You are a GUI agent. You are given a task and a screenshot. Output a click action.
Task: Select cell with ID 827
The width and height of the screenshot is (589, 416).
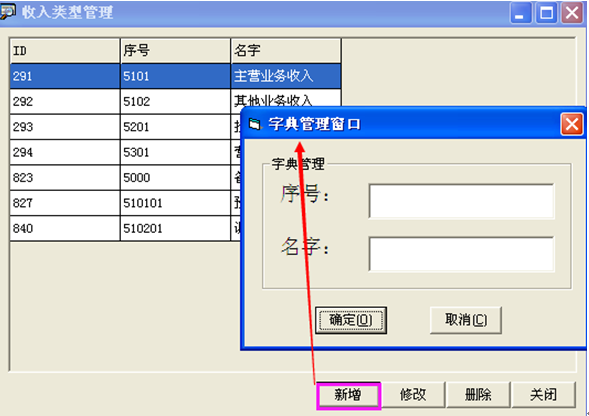[x=65, y=203]
